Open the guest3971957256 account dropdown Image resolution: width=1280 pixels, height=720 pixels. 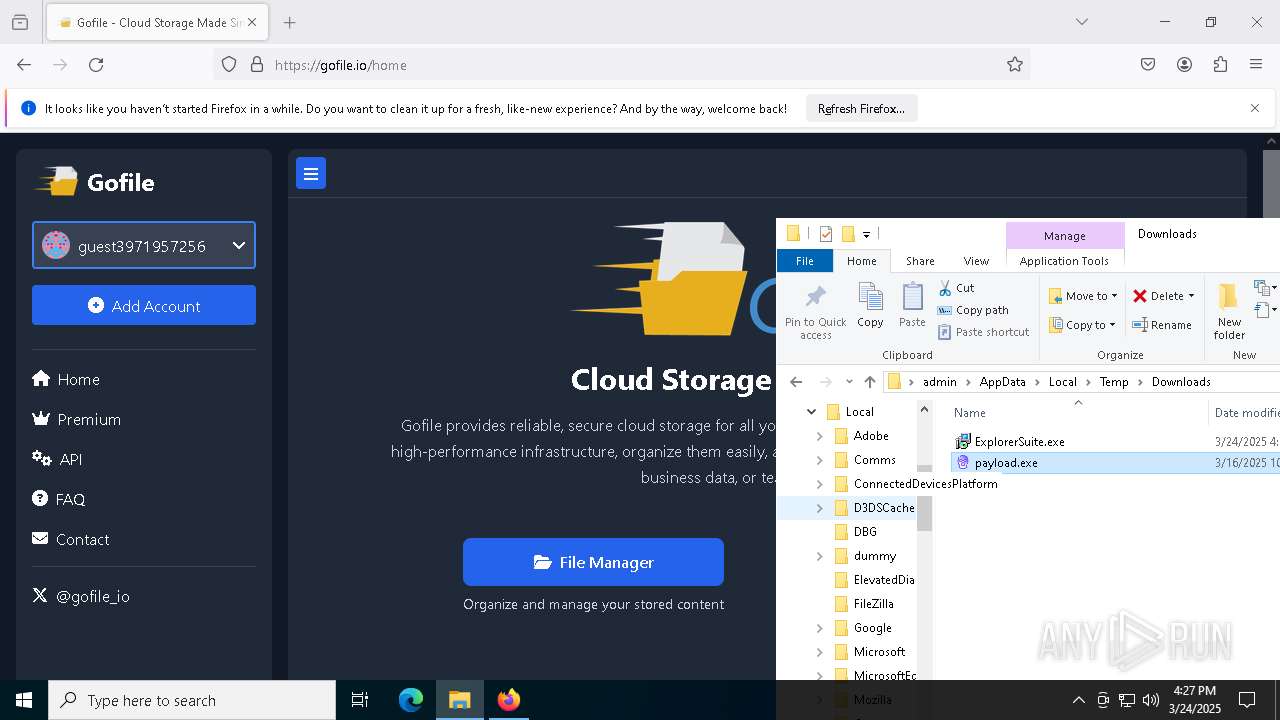pyautogui.click(x=144, y=245)
